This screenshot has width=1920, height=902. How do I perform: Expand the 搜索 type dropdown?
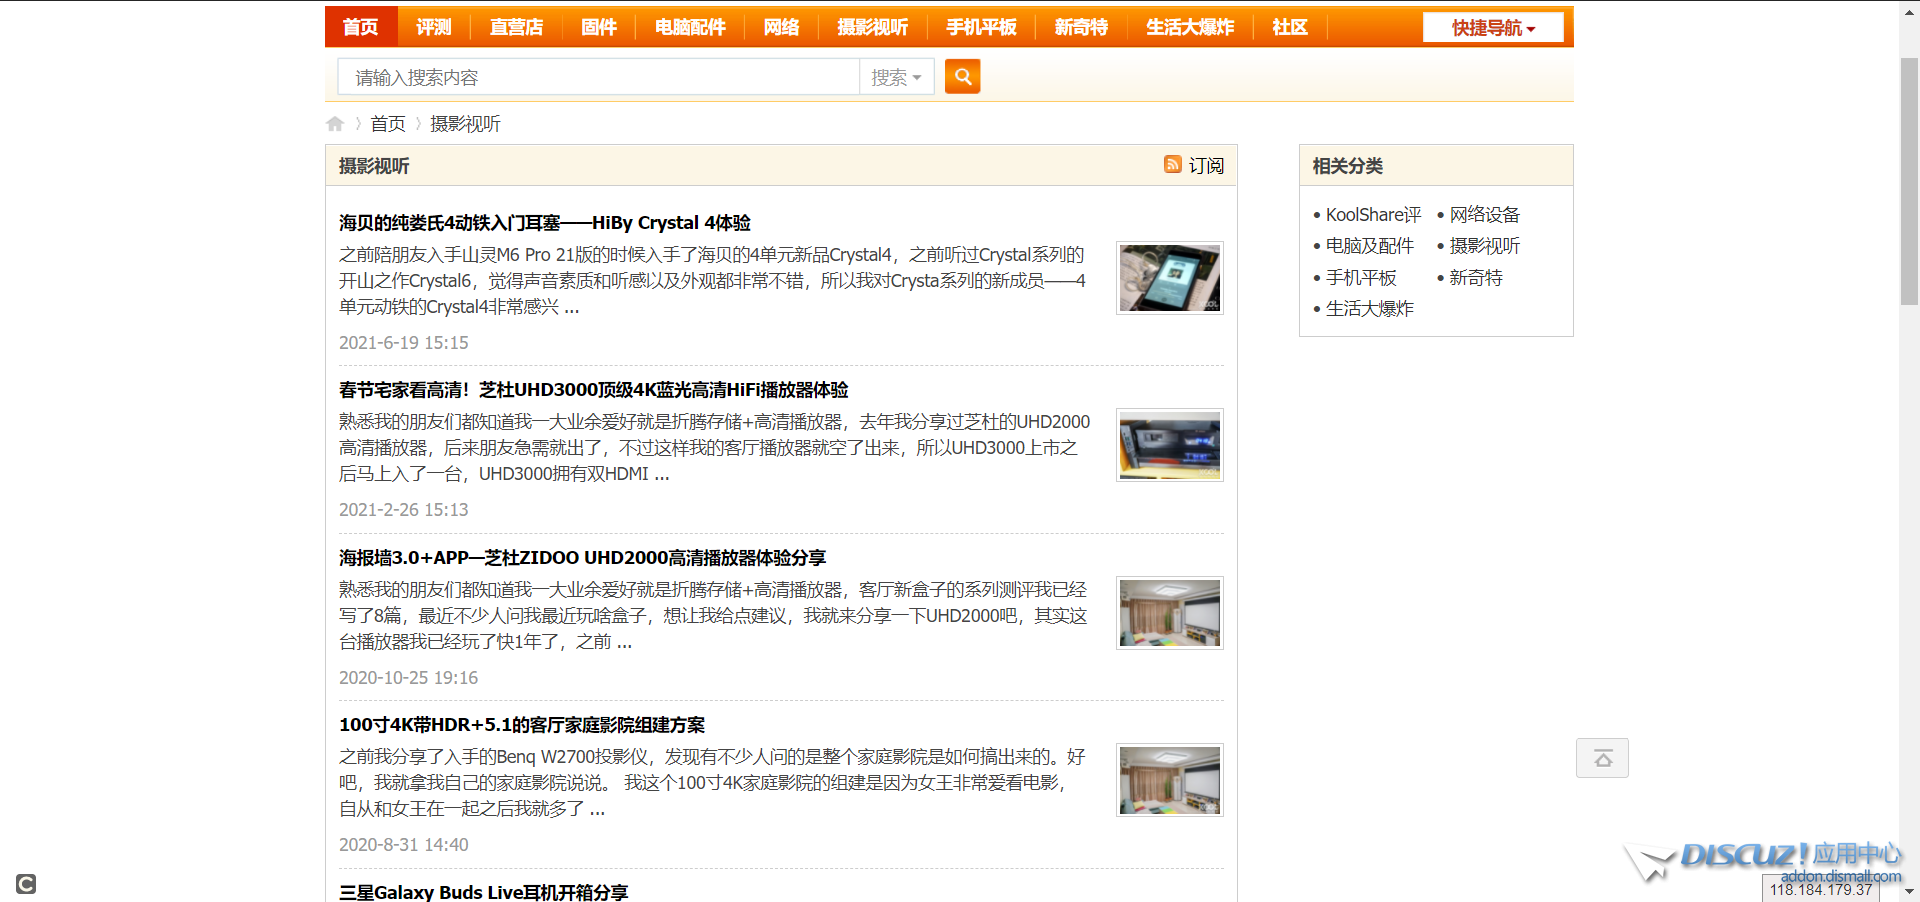tap(896, 77)
